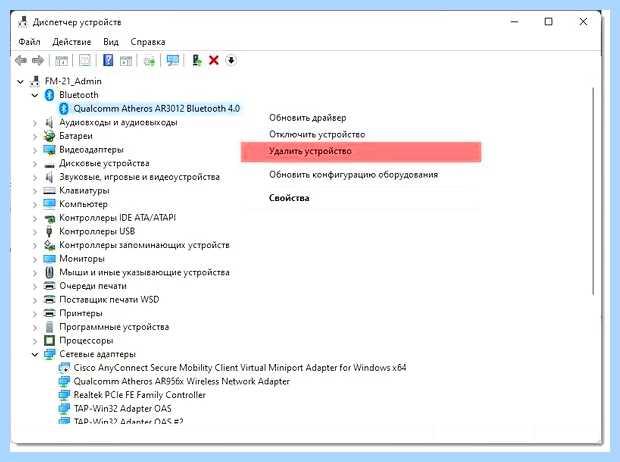Open Properties via the toolbar sheet icon
The height and width of the screenshot is (462, 620).
(85, 61)
